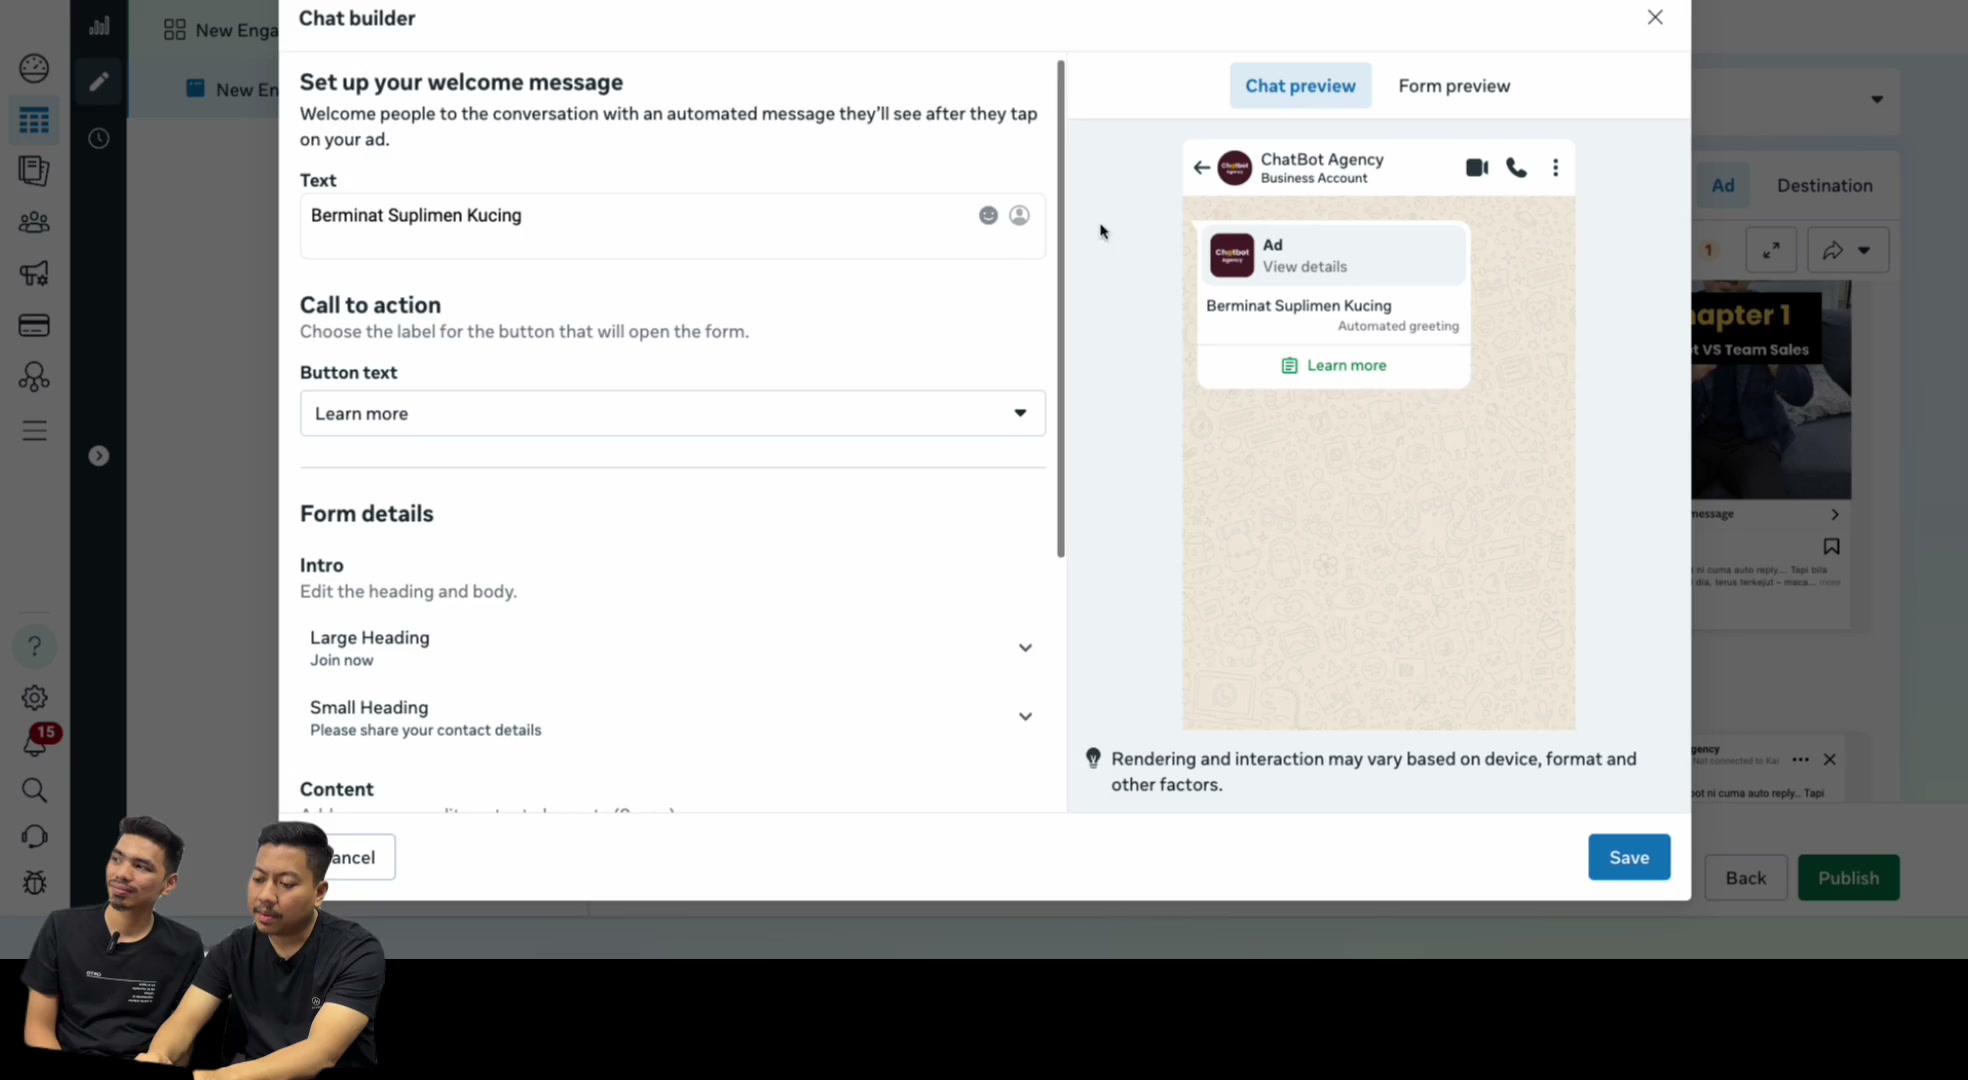Click the chat builder vertical scrollbar
The height and width of the screenshot is (1080, 1968).
pyautogui.click(x=1060, y=308)
